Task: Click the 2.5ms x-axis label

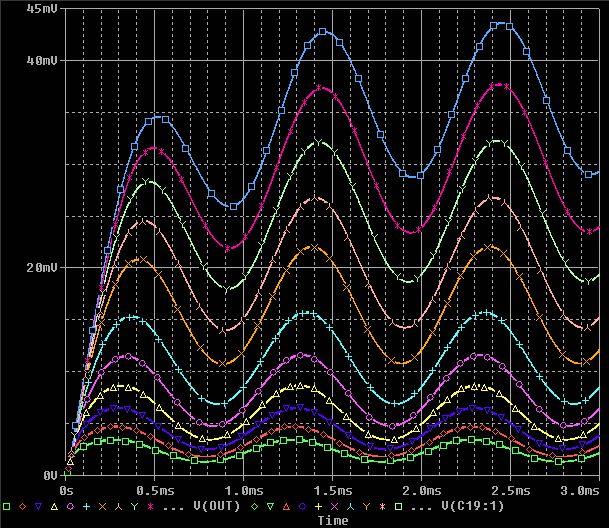Action: [x=511, y=491]
